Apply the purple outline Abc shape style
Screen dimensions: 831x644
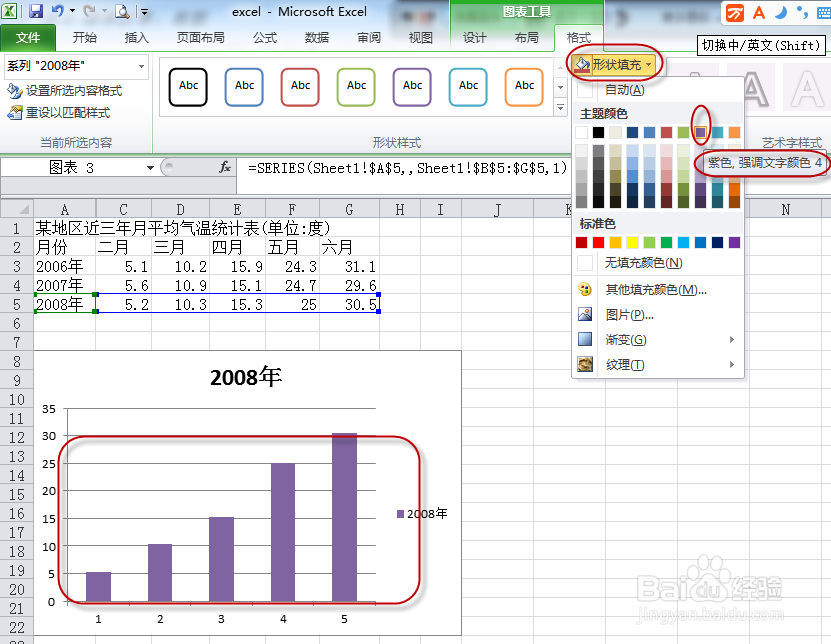(x=412, y=87)
